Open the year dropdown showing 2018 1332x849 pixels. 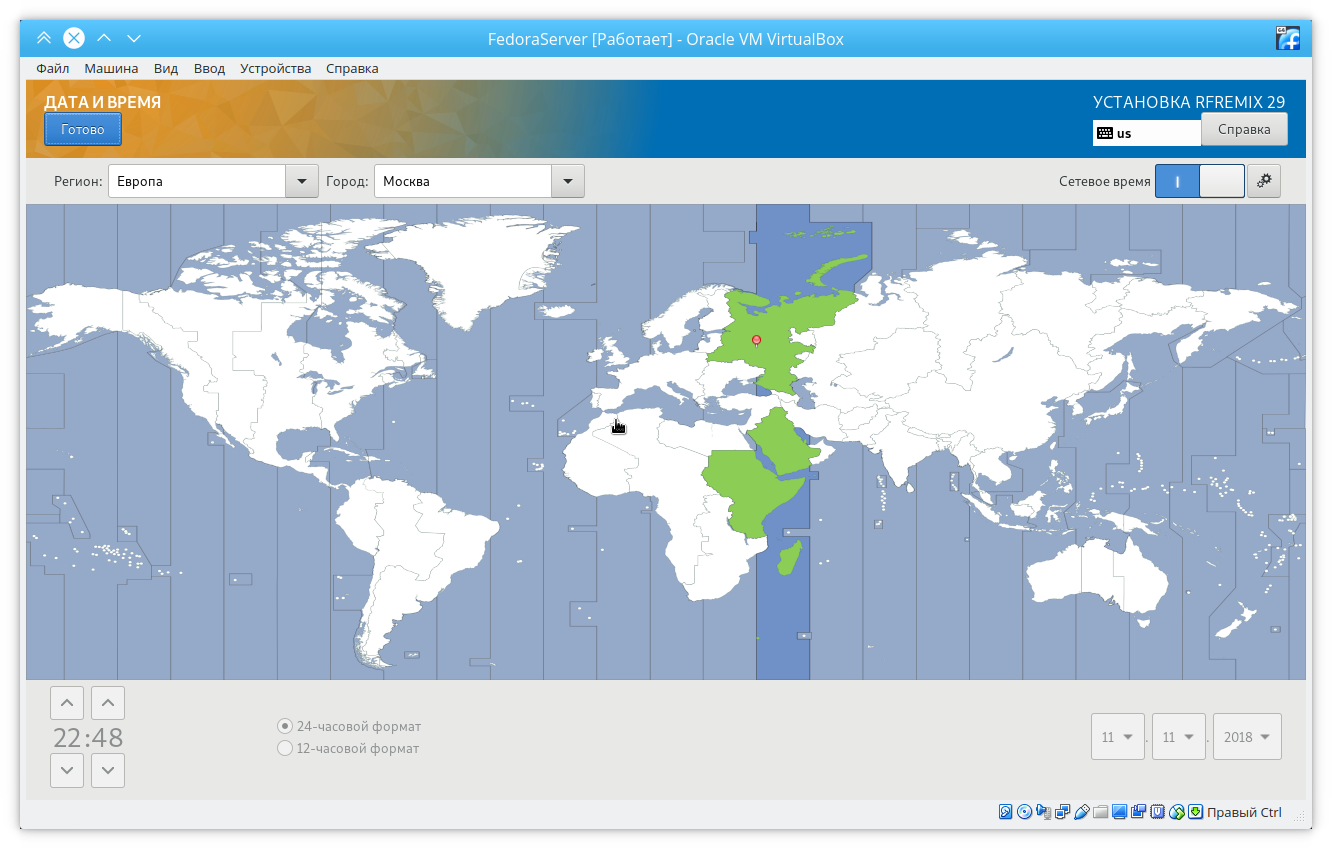(1247, 737)
